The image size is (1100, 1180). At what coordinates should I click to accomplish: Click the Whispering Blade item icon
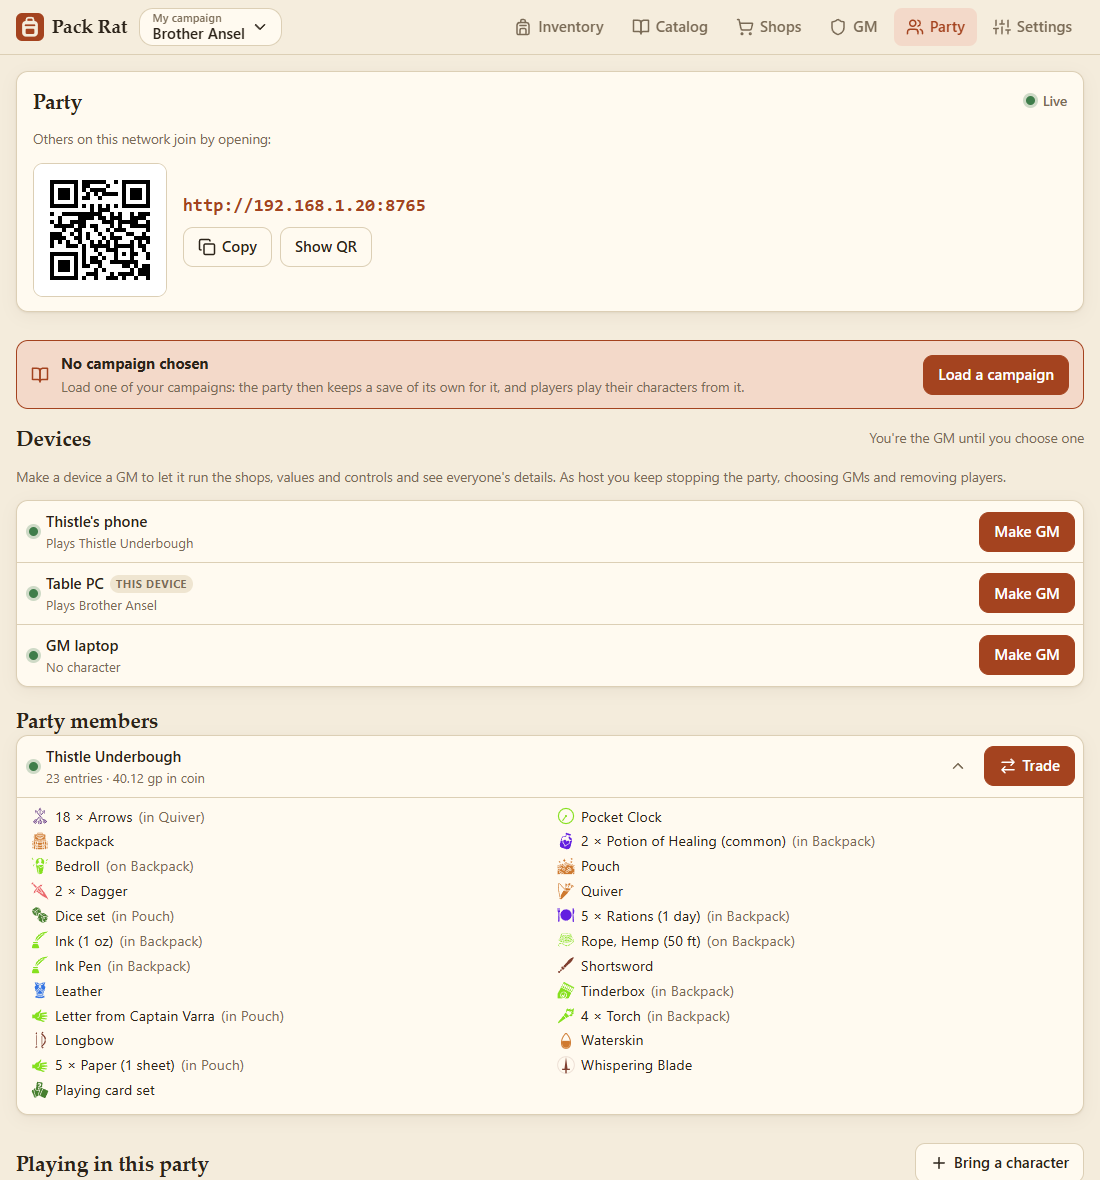pos(566,1065)
